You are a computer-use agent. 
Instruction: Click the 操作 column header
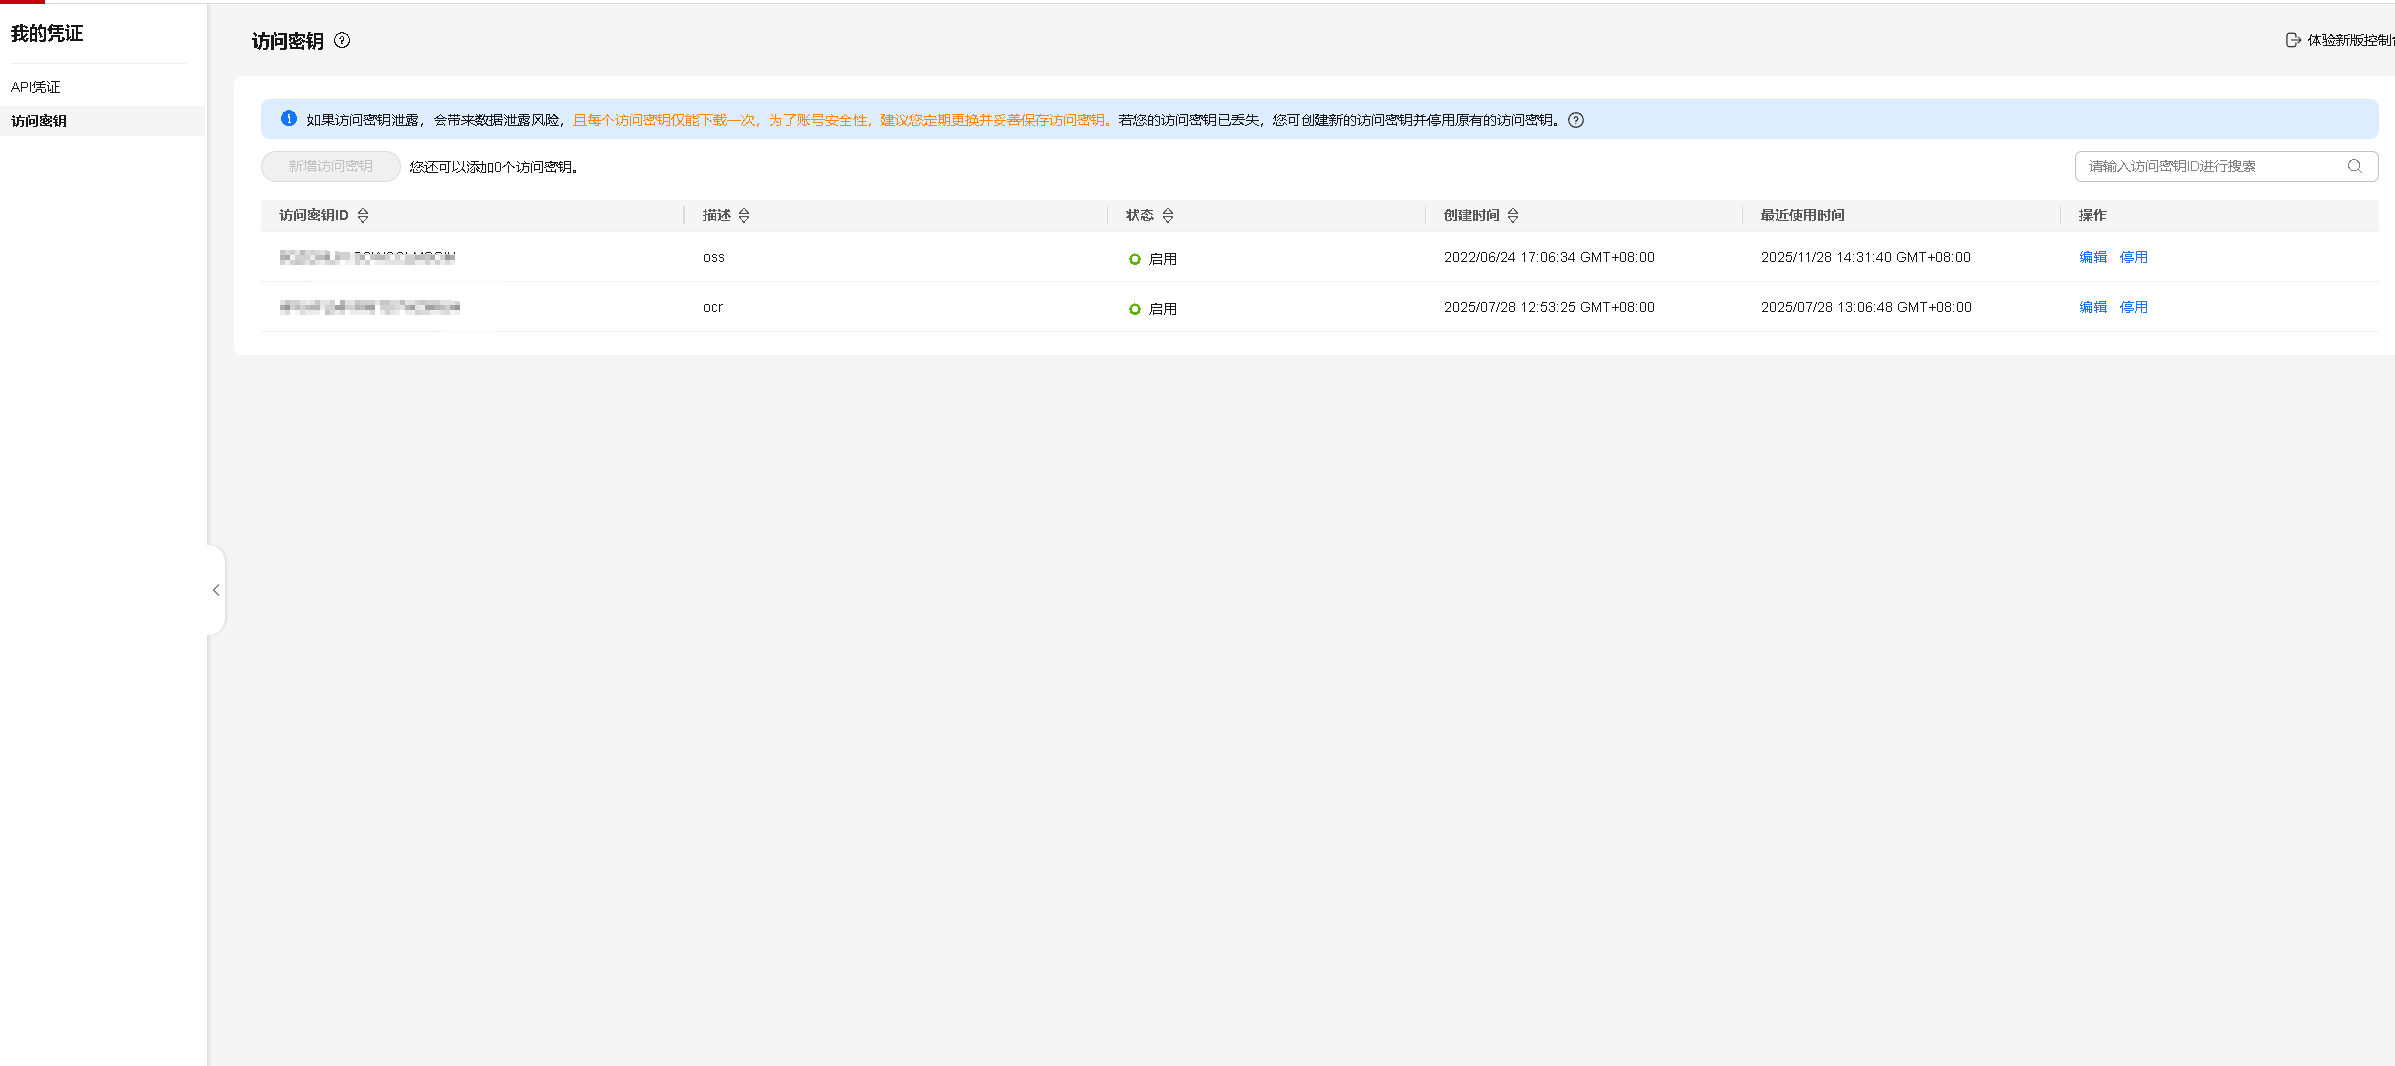2093,215
